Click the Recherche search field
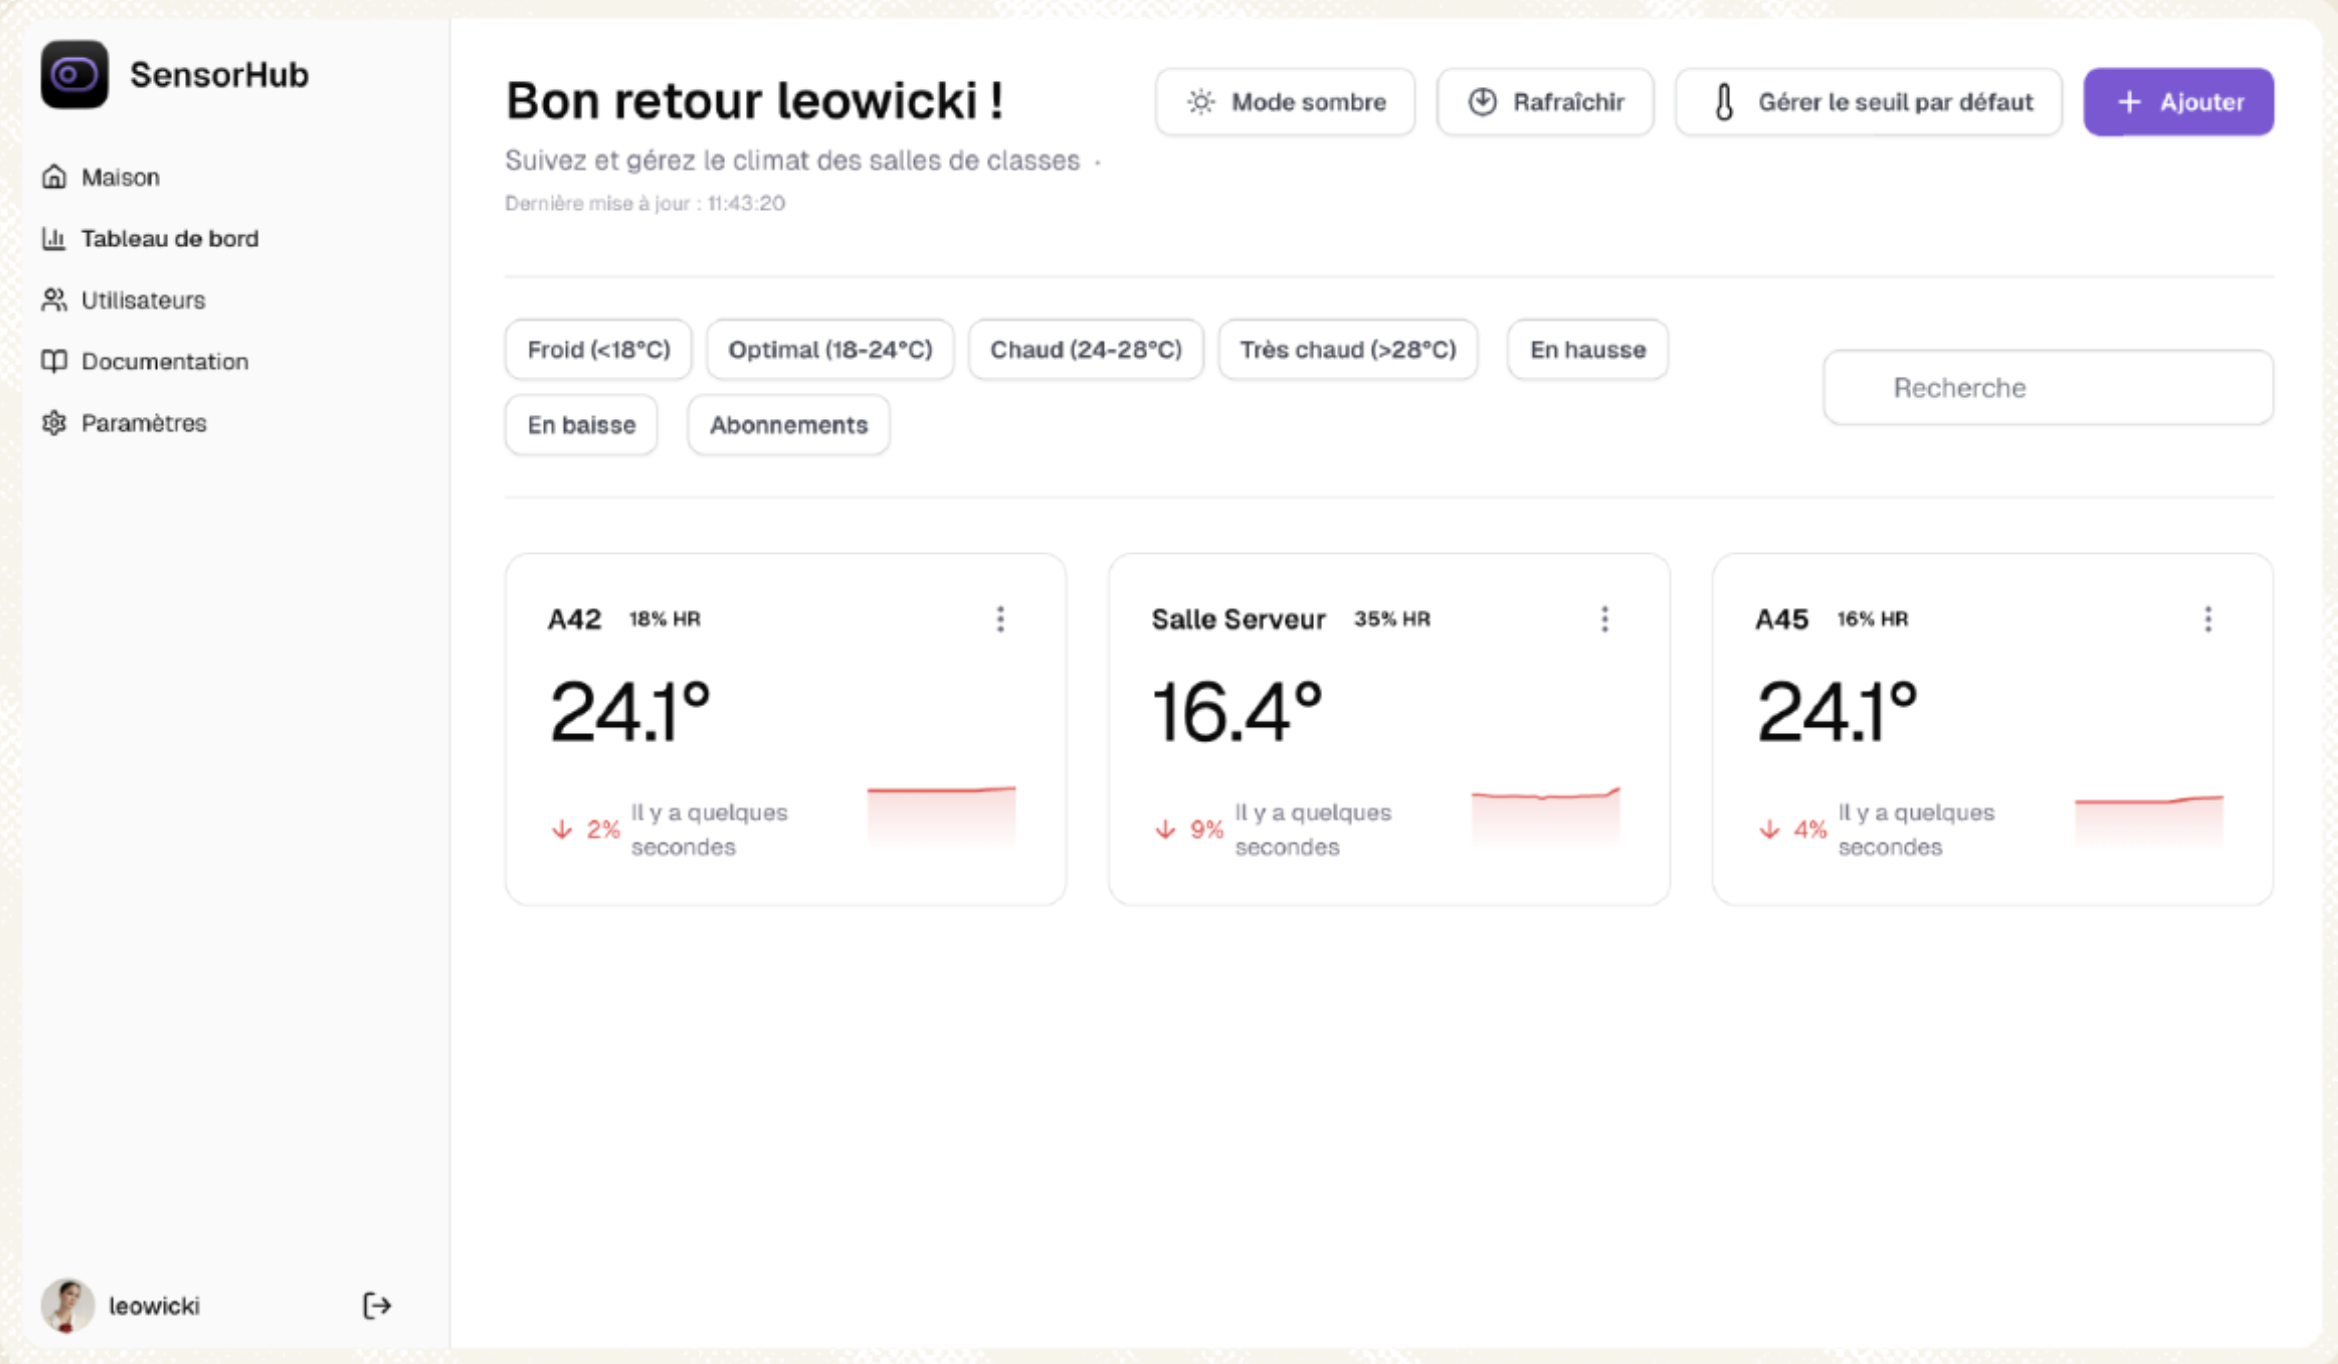The height and width of the screenshot is (1364, 2338). (2047, 388)
